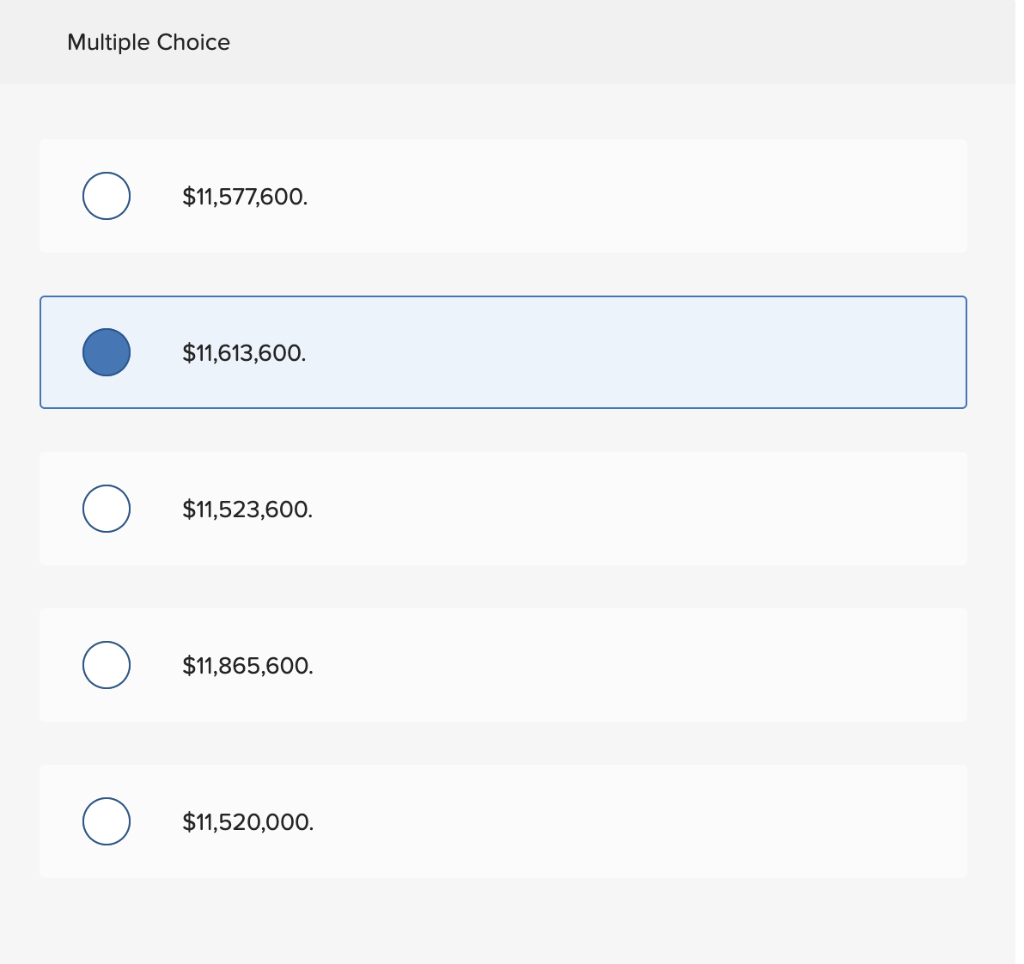The width and height of the screenshot is (1024, 964).
Task: Click the $11,520,000 answer text
Action: click(247, 822)
